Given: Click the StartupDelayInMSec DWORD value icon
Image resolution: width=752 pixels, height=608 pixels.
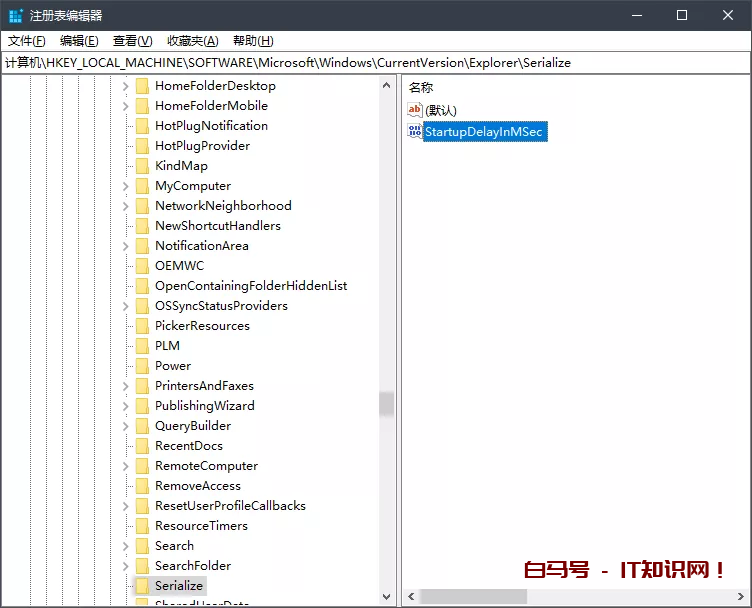Looking at the screenshot, I should coord(415,132).
